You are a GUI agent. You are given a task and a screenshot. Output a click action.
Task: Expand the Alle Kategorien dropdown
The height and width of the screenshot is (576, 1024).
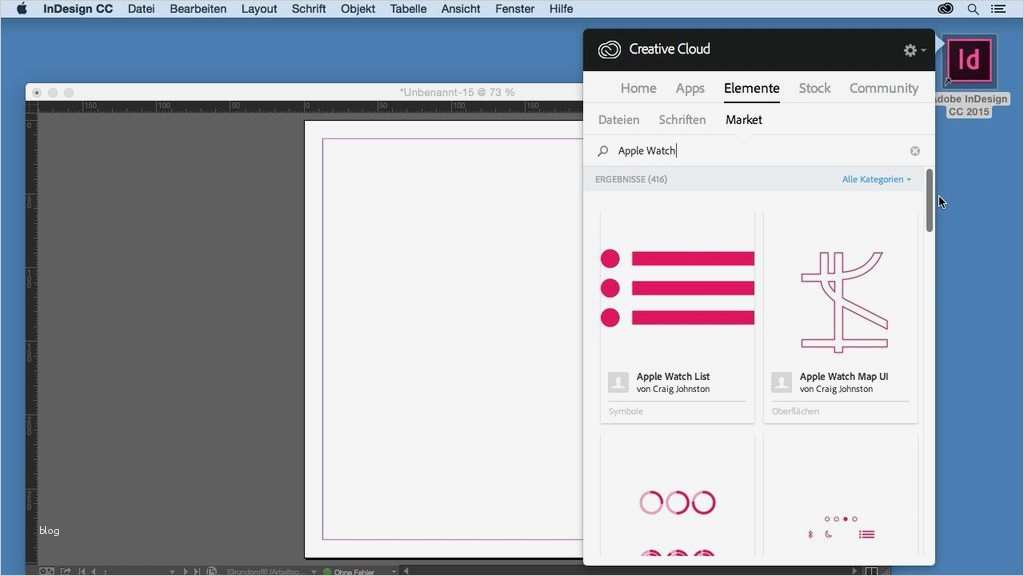876,179
